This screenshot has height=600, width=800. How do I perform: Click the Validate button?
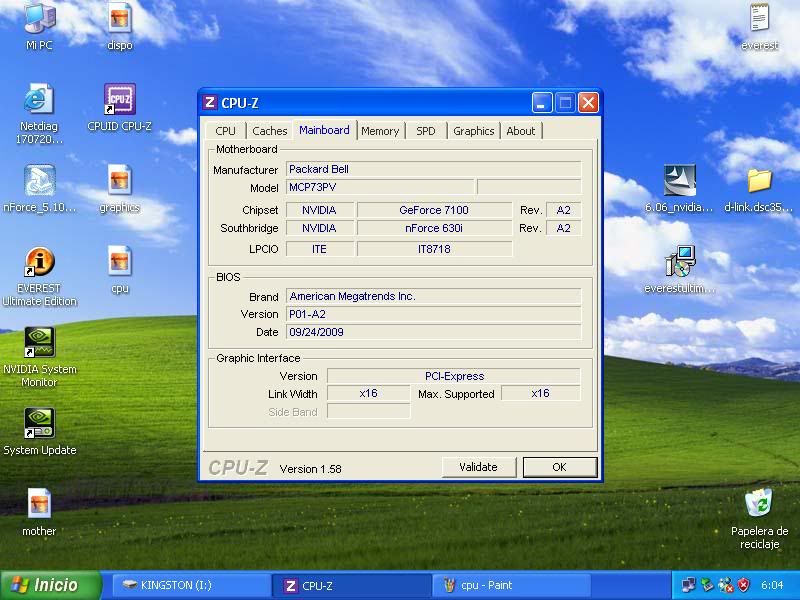click(479, 467)
